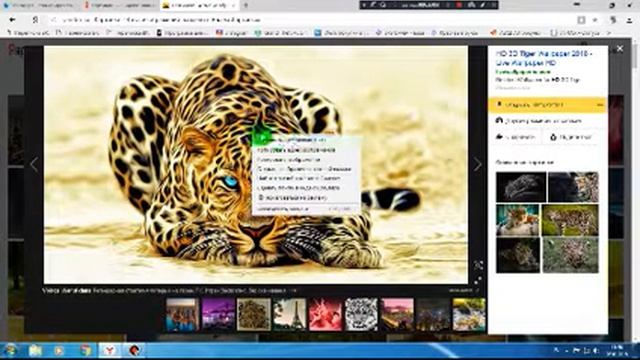Open the green source site link
The image size is (640, 360).
tap(523, 72)
